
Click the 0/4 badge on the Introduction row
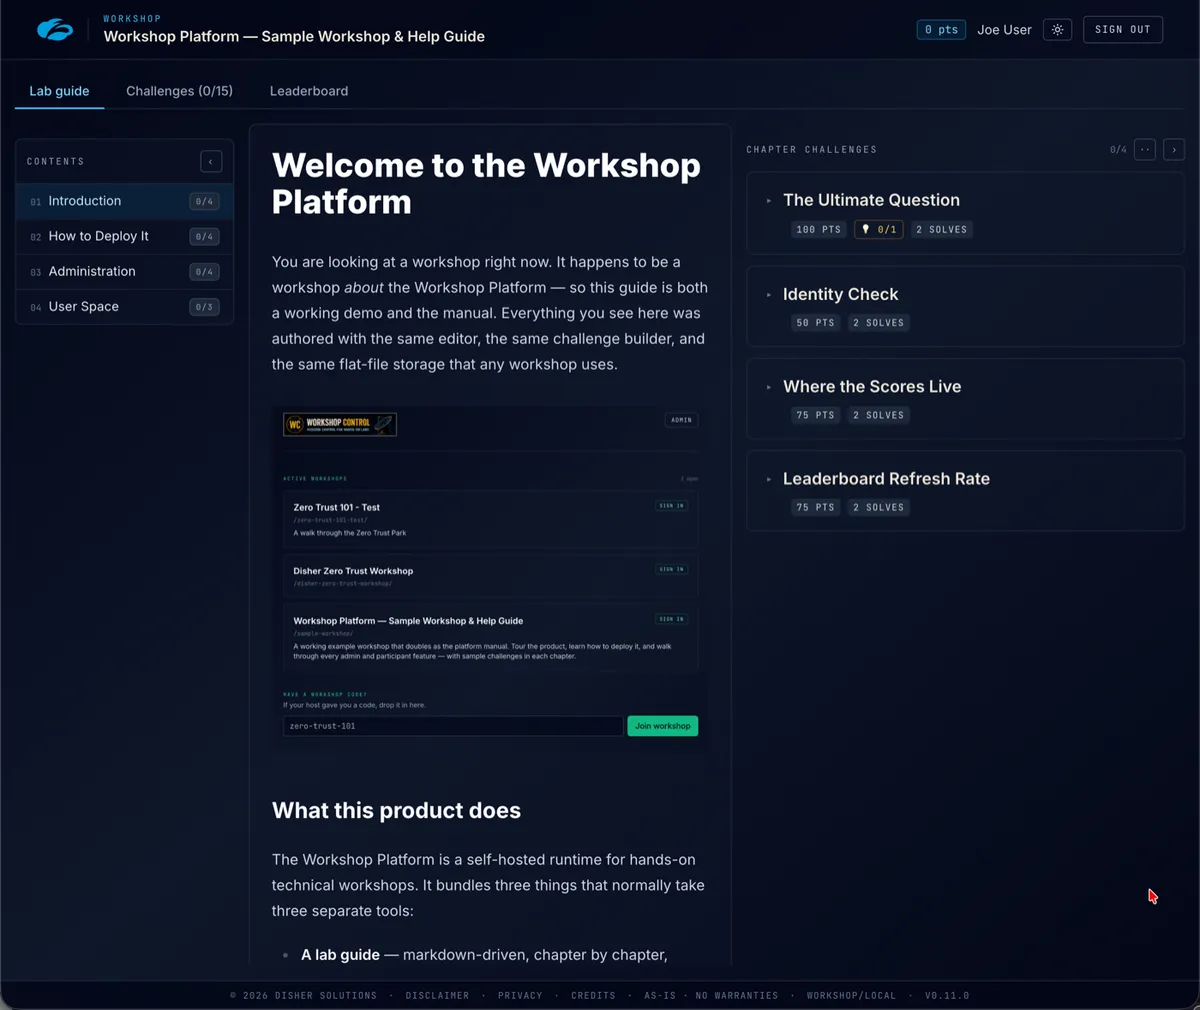pyautogui.click(x=204, y=201)
